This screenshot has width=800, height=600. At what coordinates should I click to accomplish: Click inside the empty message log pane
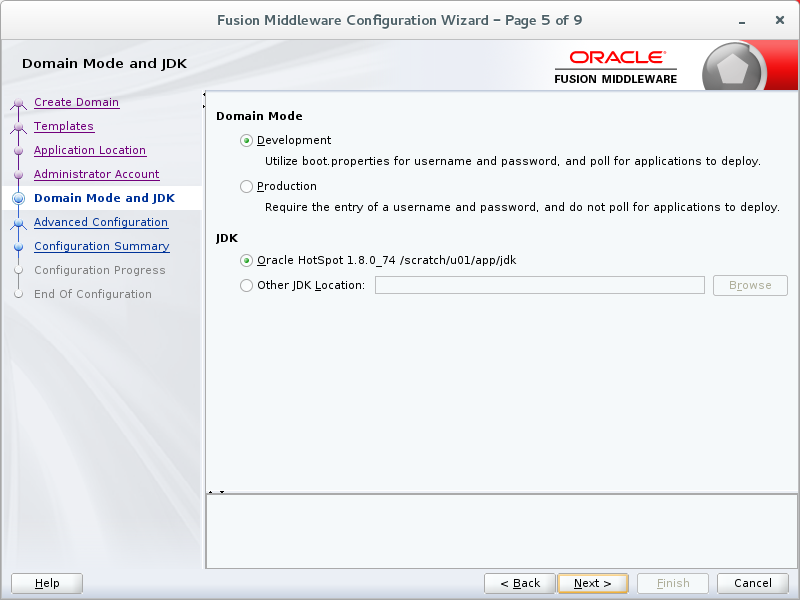502,531
